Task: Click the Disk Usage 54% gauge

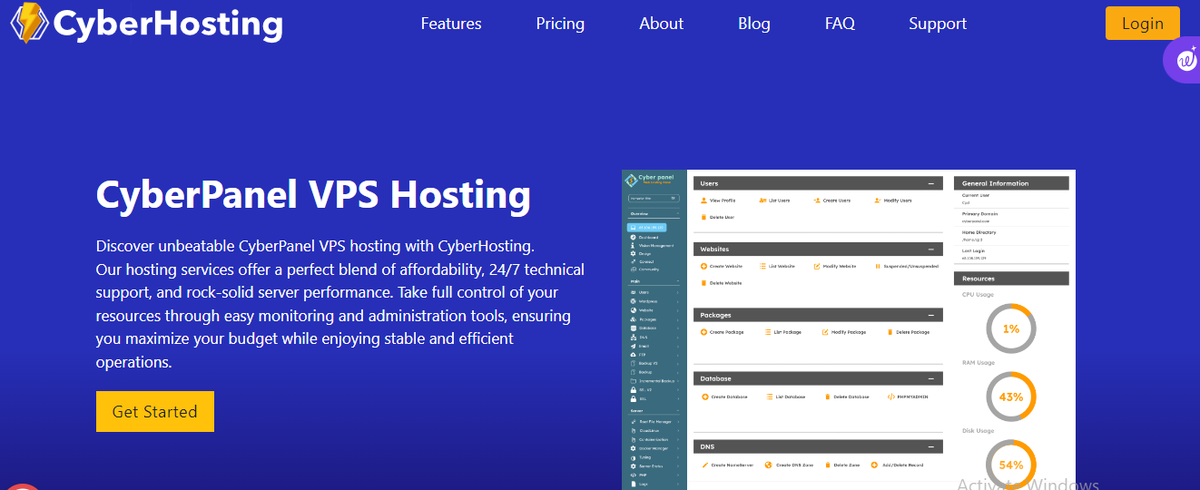Action: click(x=1010, y=465)
